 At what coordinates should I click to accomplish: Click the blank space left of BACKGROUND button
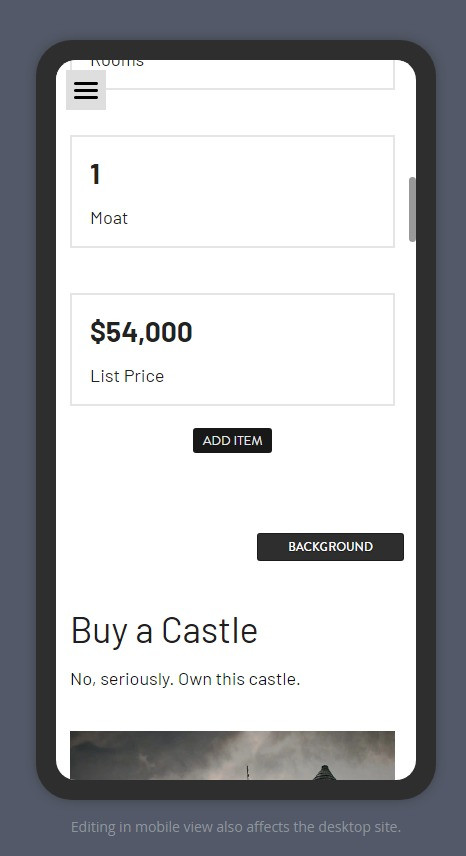[x=156, y=547]
